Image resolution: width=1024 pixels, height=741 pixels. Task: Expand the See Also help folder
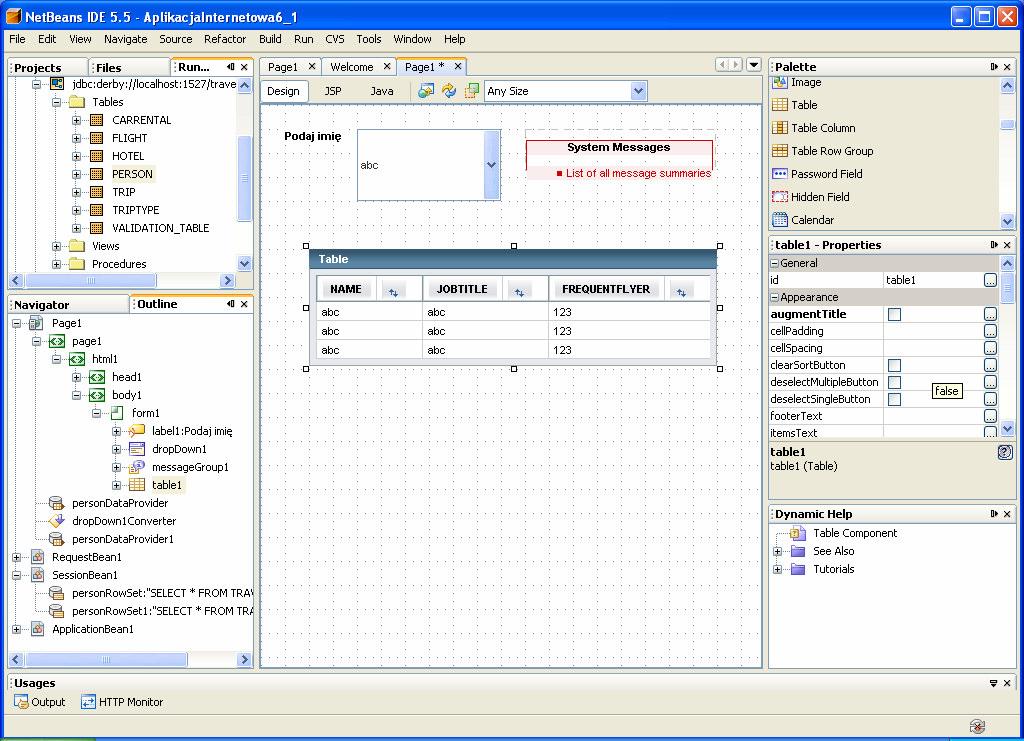777,551
